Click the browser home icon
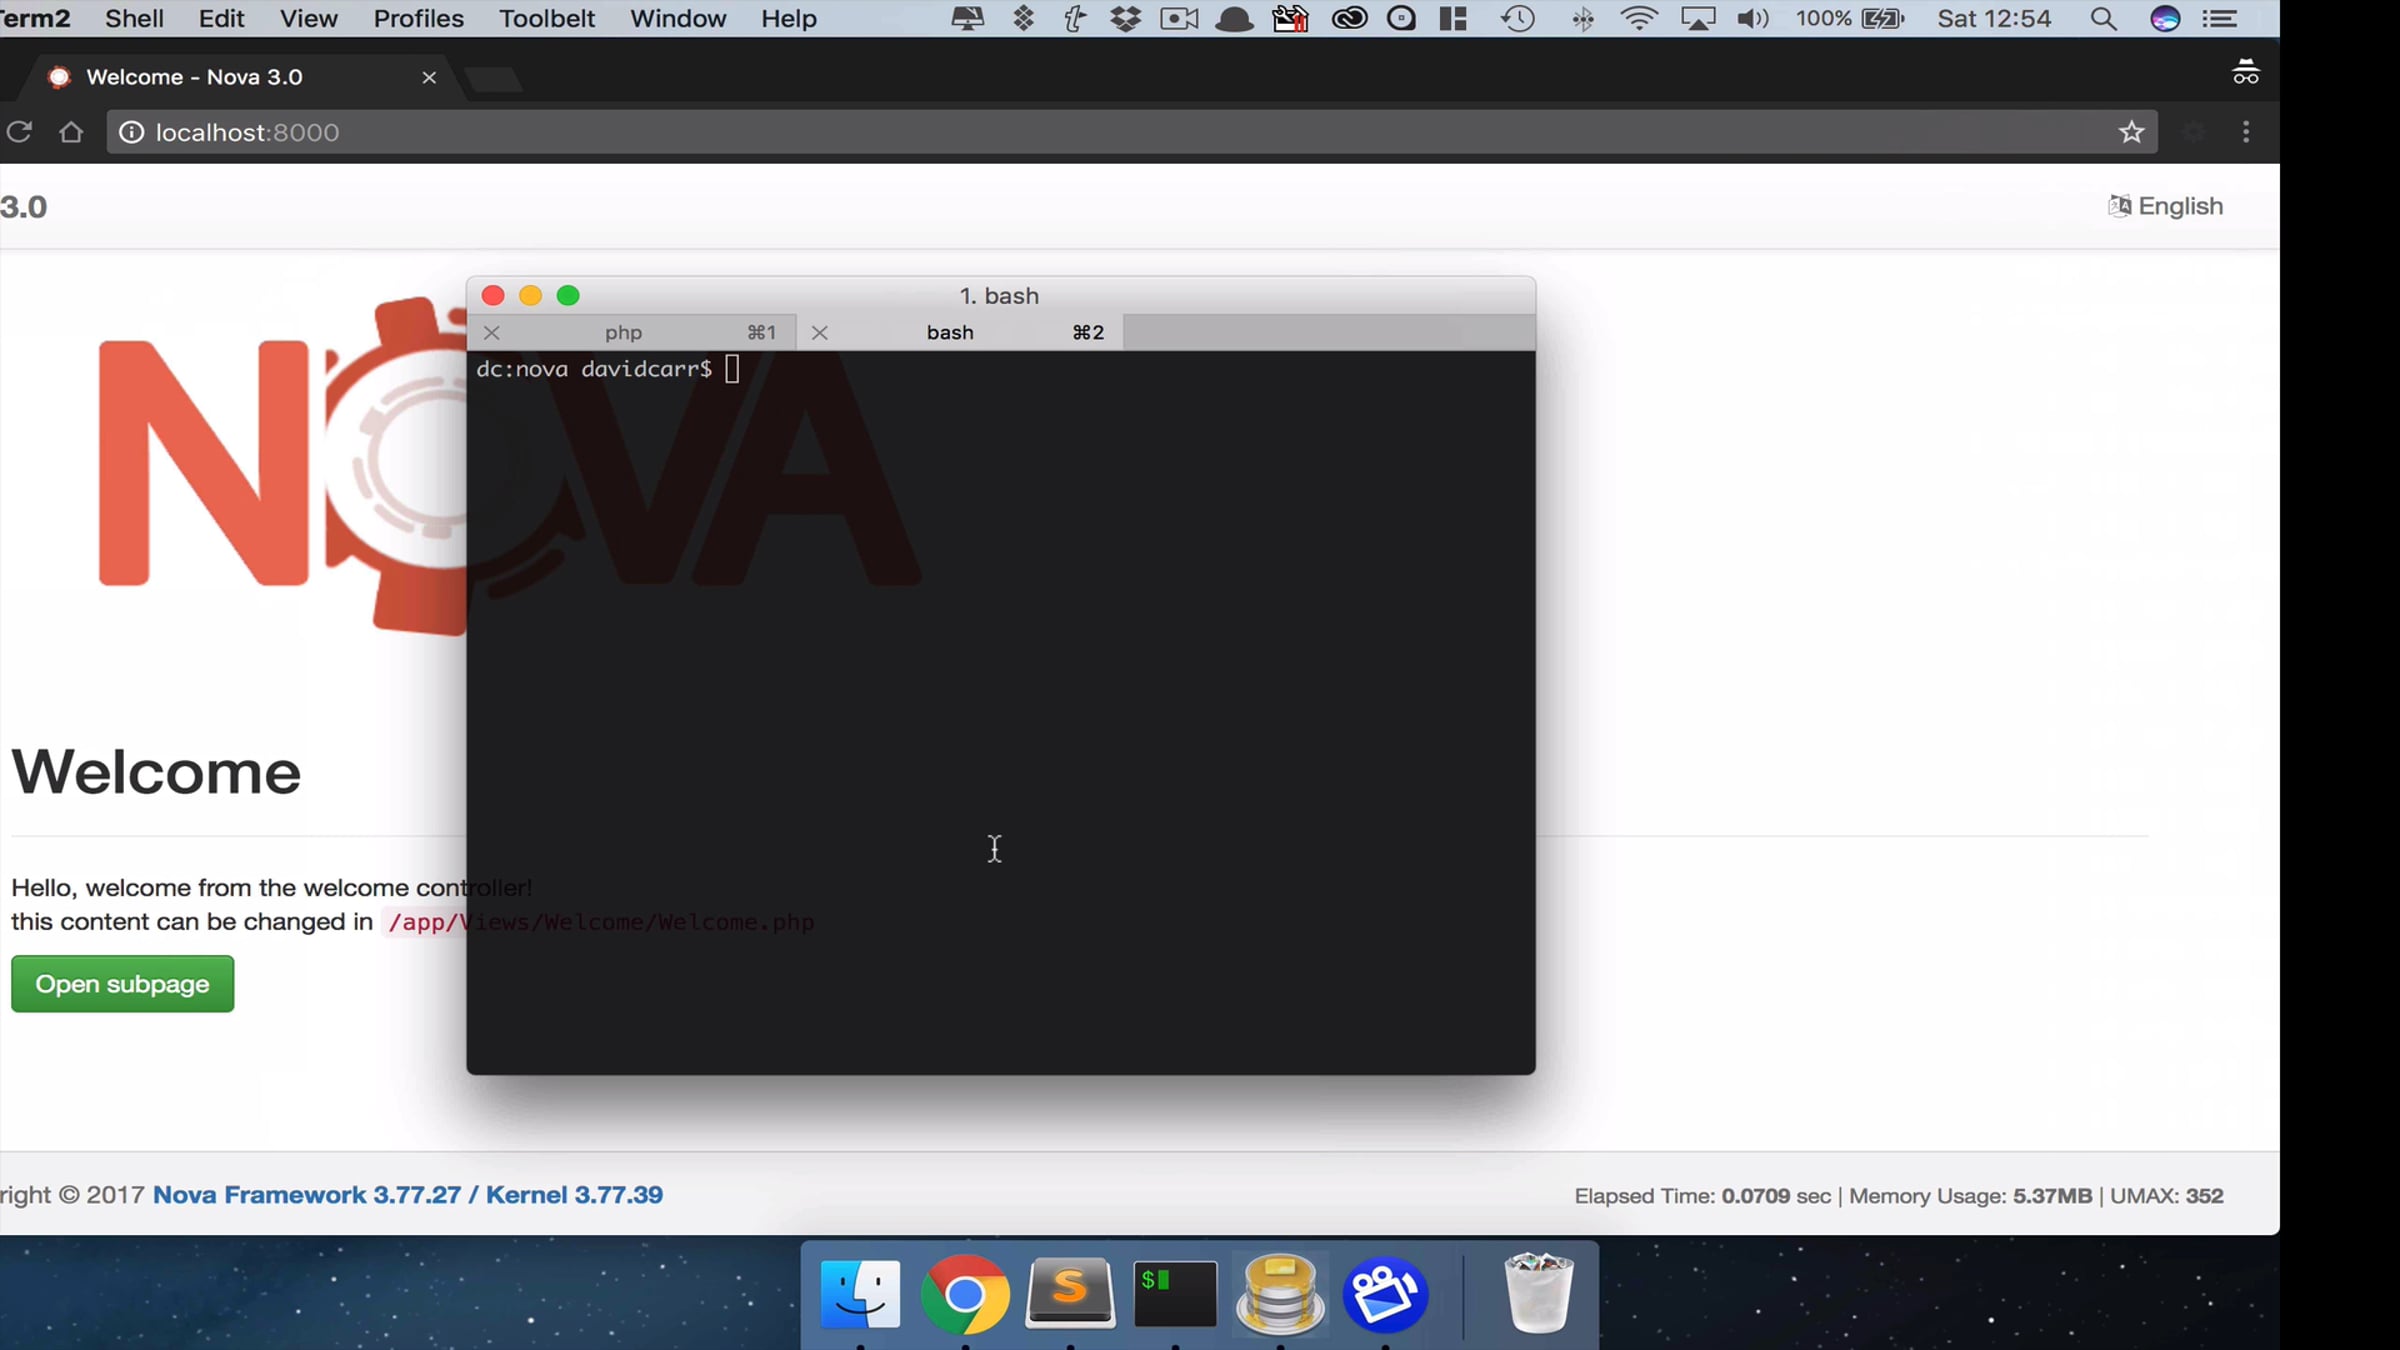Viewport: 2400px width, 1350px height. click(x=71, y=132)
